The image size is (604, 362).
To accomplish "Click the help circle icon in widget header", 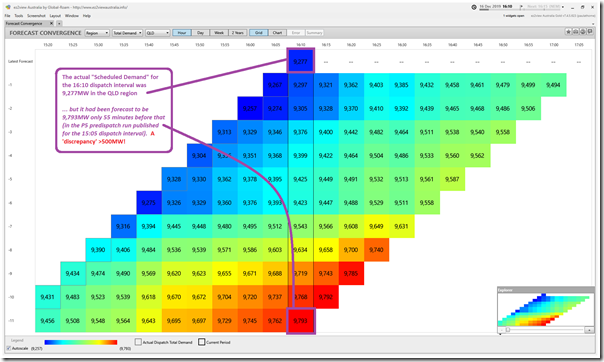I will [x=583, y=32].
